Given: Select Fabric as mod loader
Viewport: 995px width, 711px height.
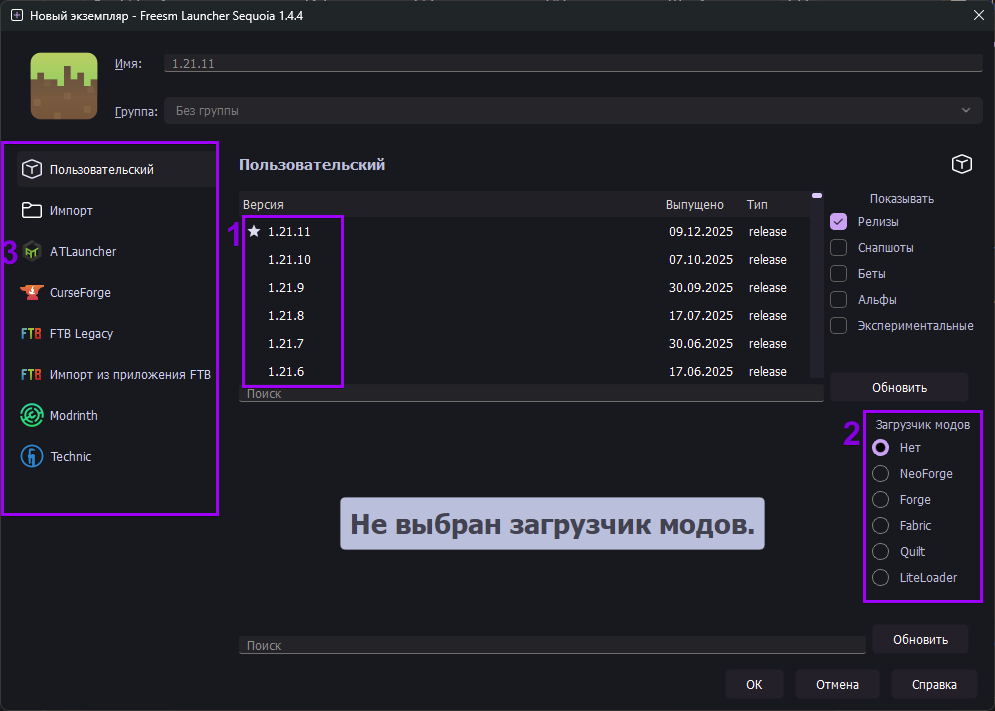Looking at the screenshot, I should tap(881, 525).
